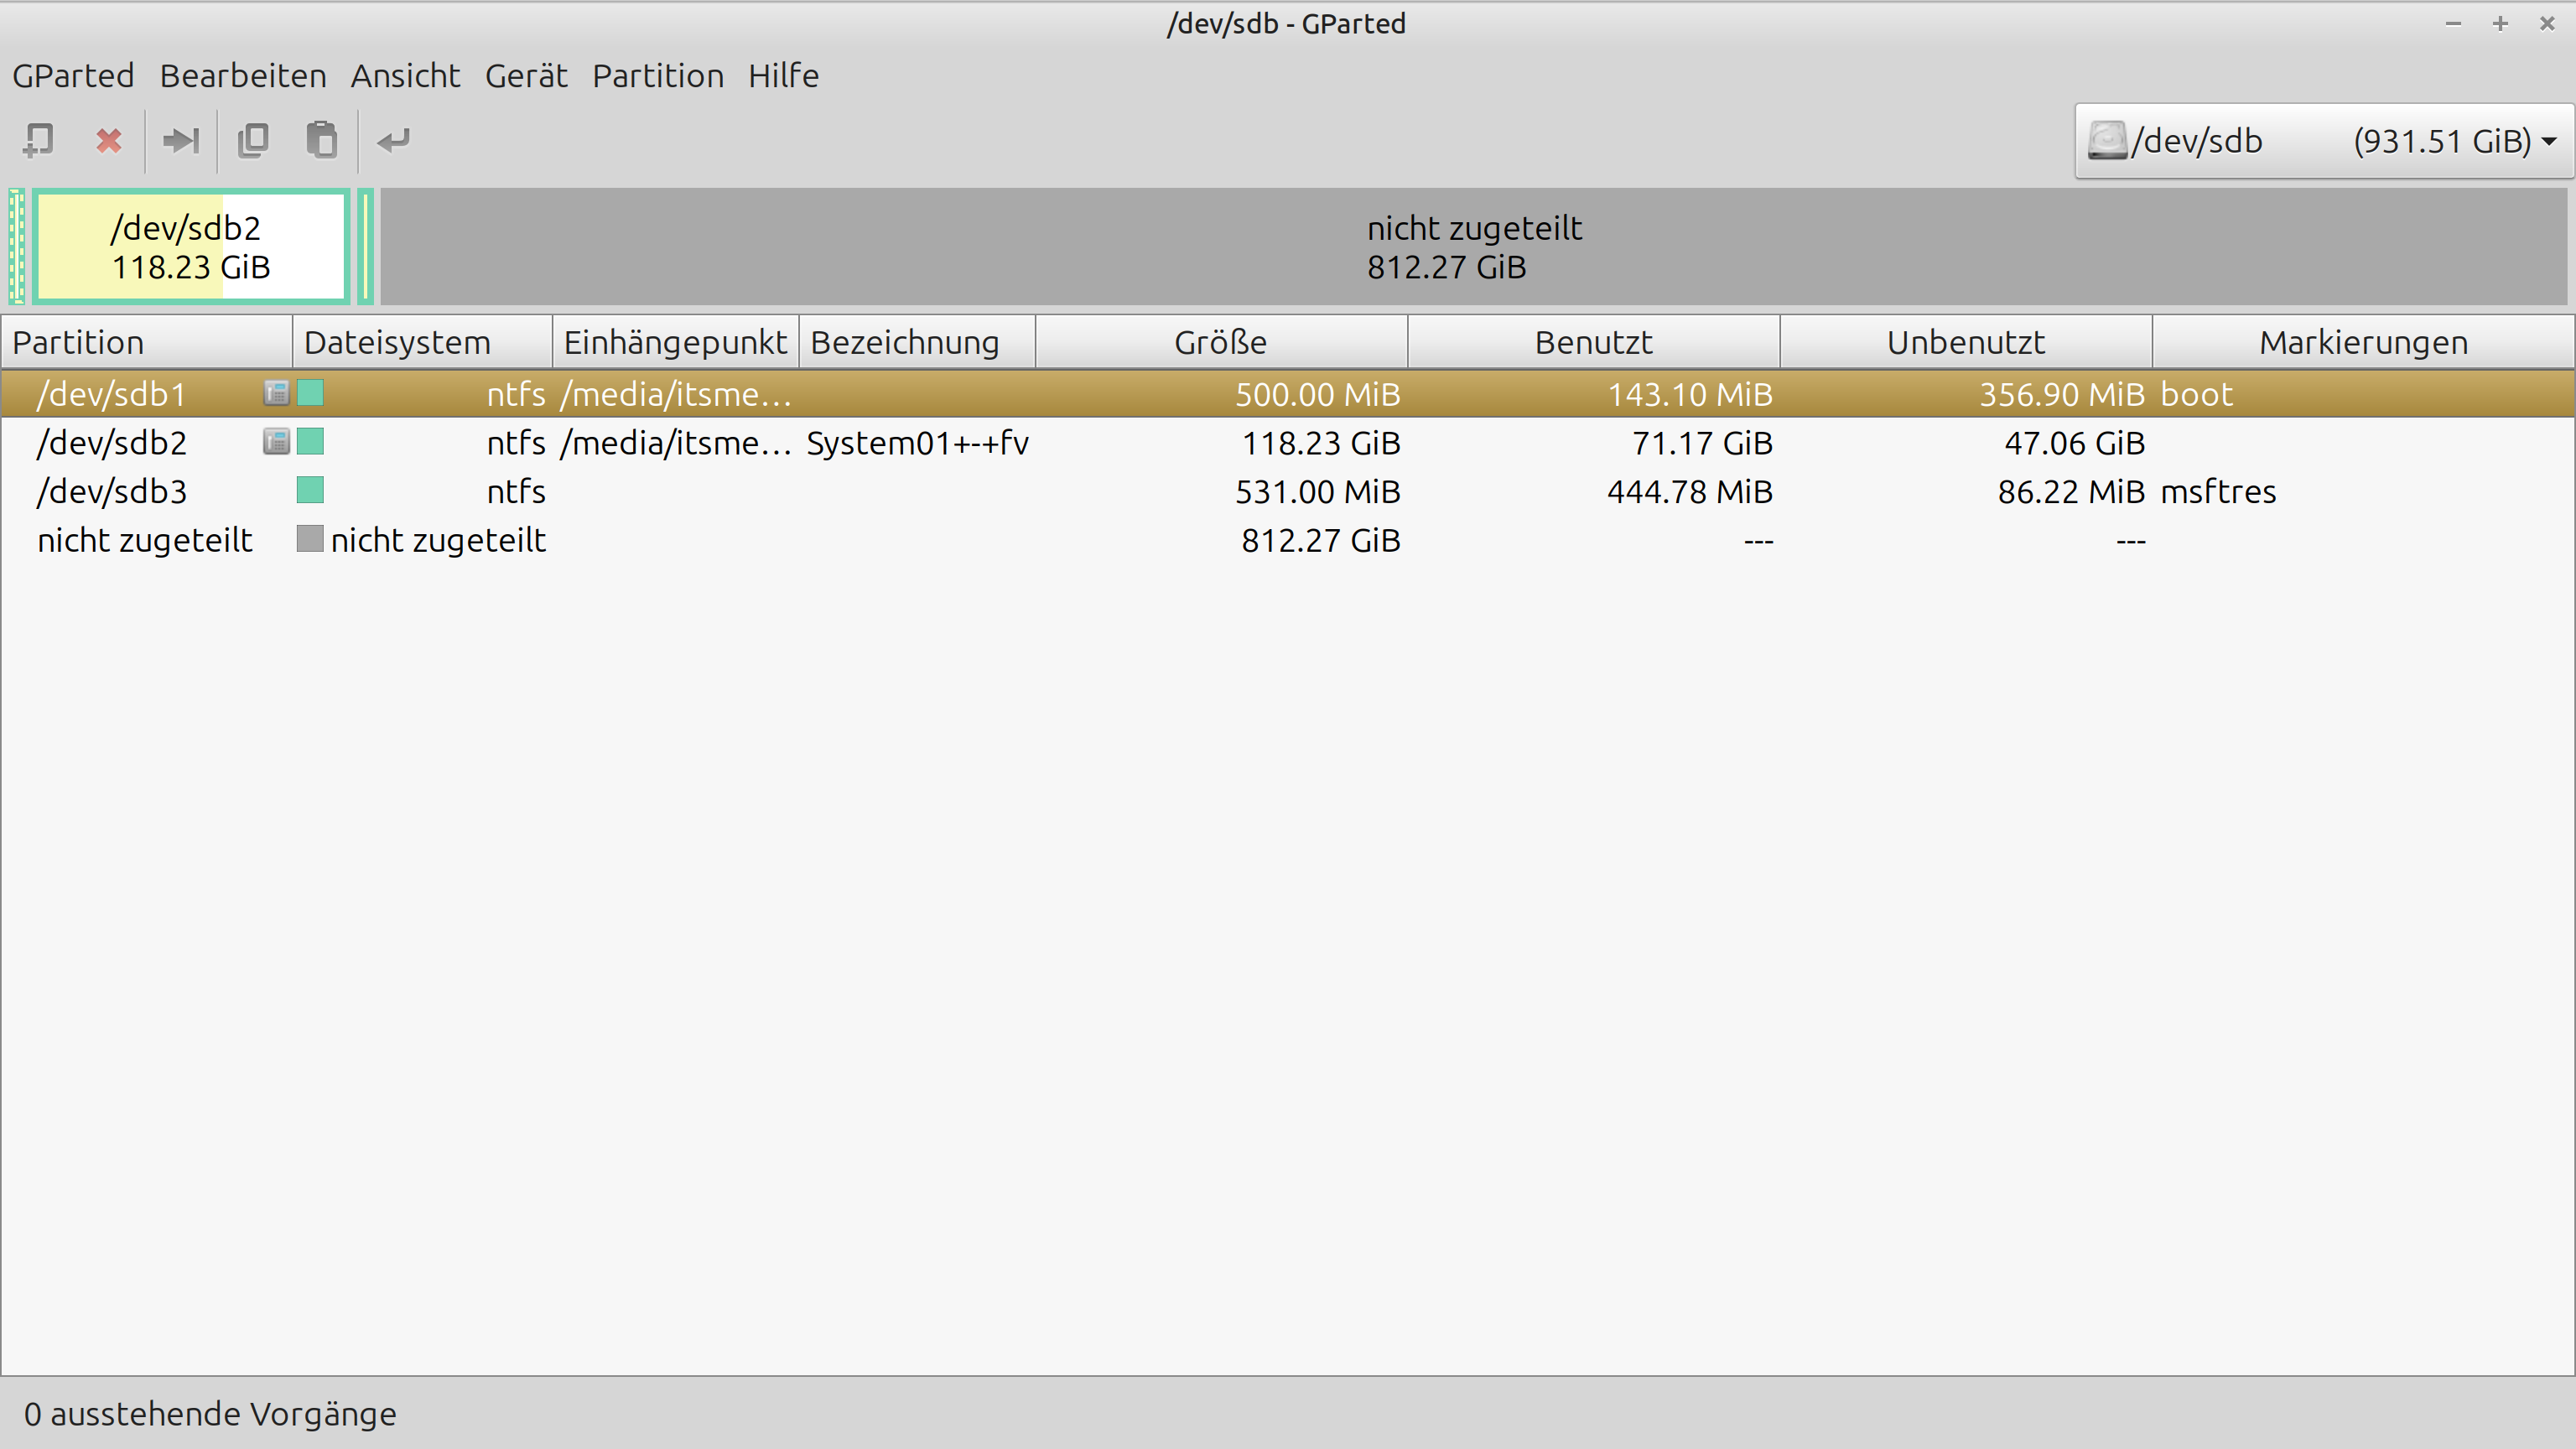Select the /dev/sdb2 block in disk map
2576x1449 pixels.
tap(190, 247)
